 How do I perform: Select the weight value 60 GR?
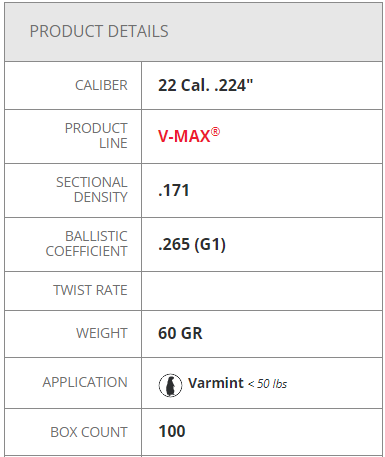click(x=180, y=333)
